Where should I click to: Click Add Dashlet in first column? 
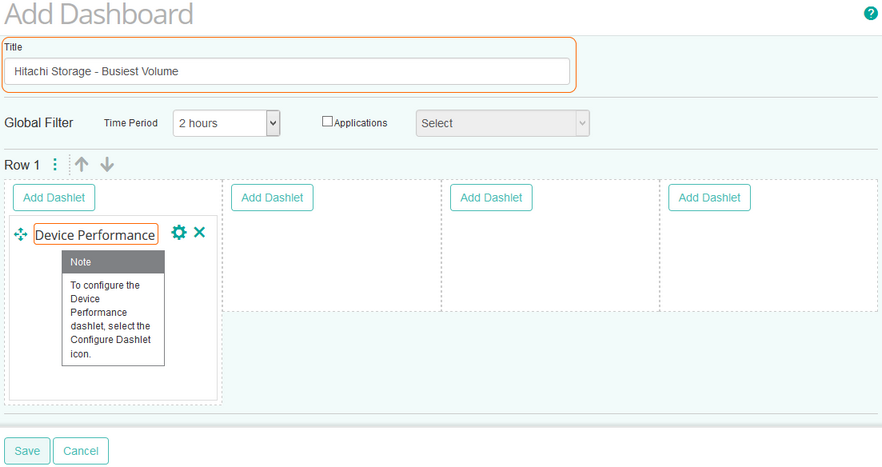(x=53, y=198)
